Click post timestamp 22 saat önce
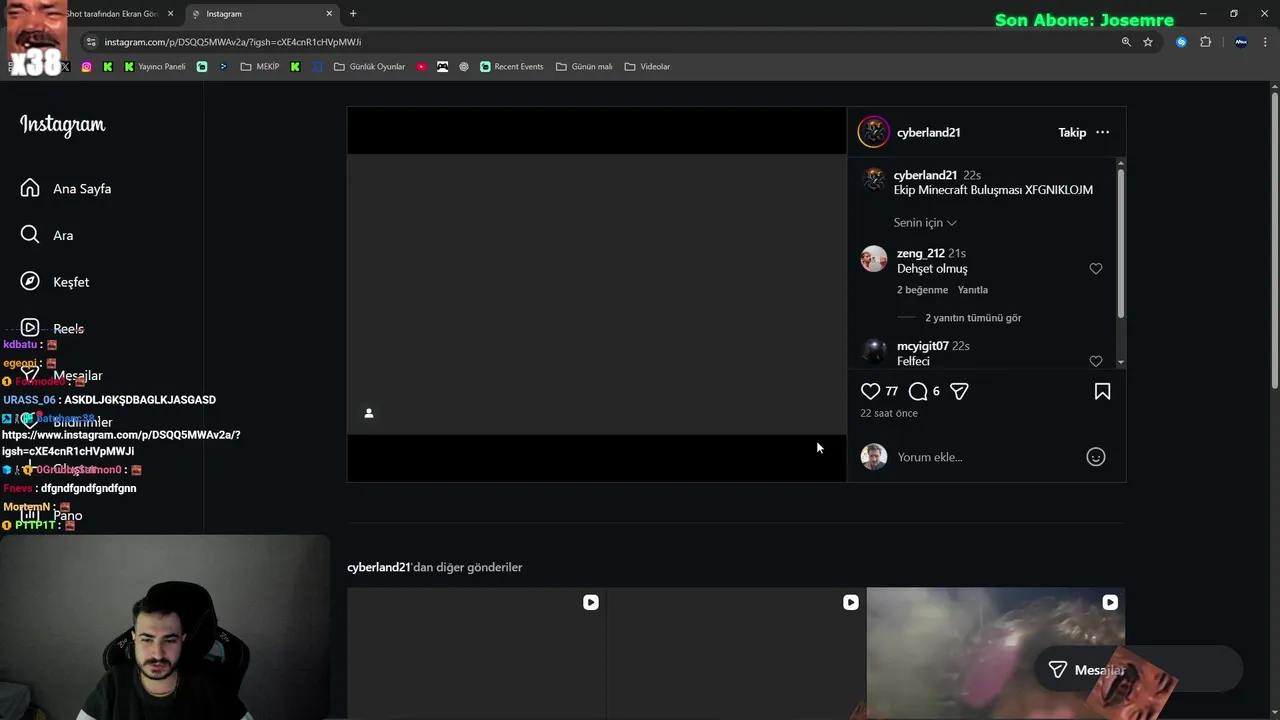 (889, 413)
